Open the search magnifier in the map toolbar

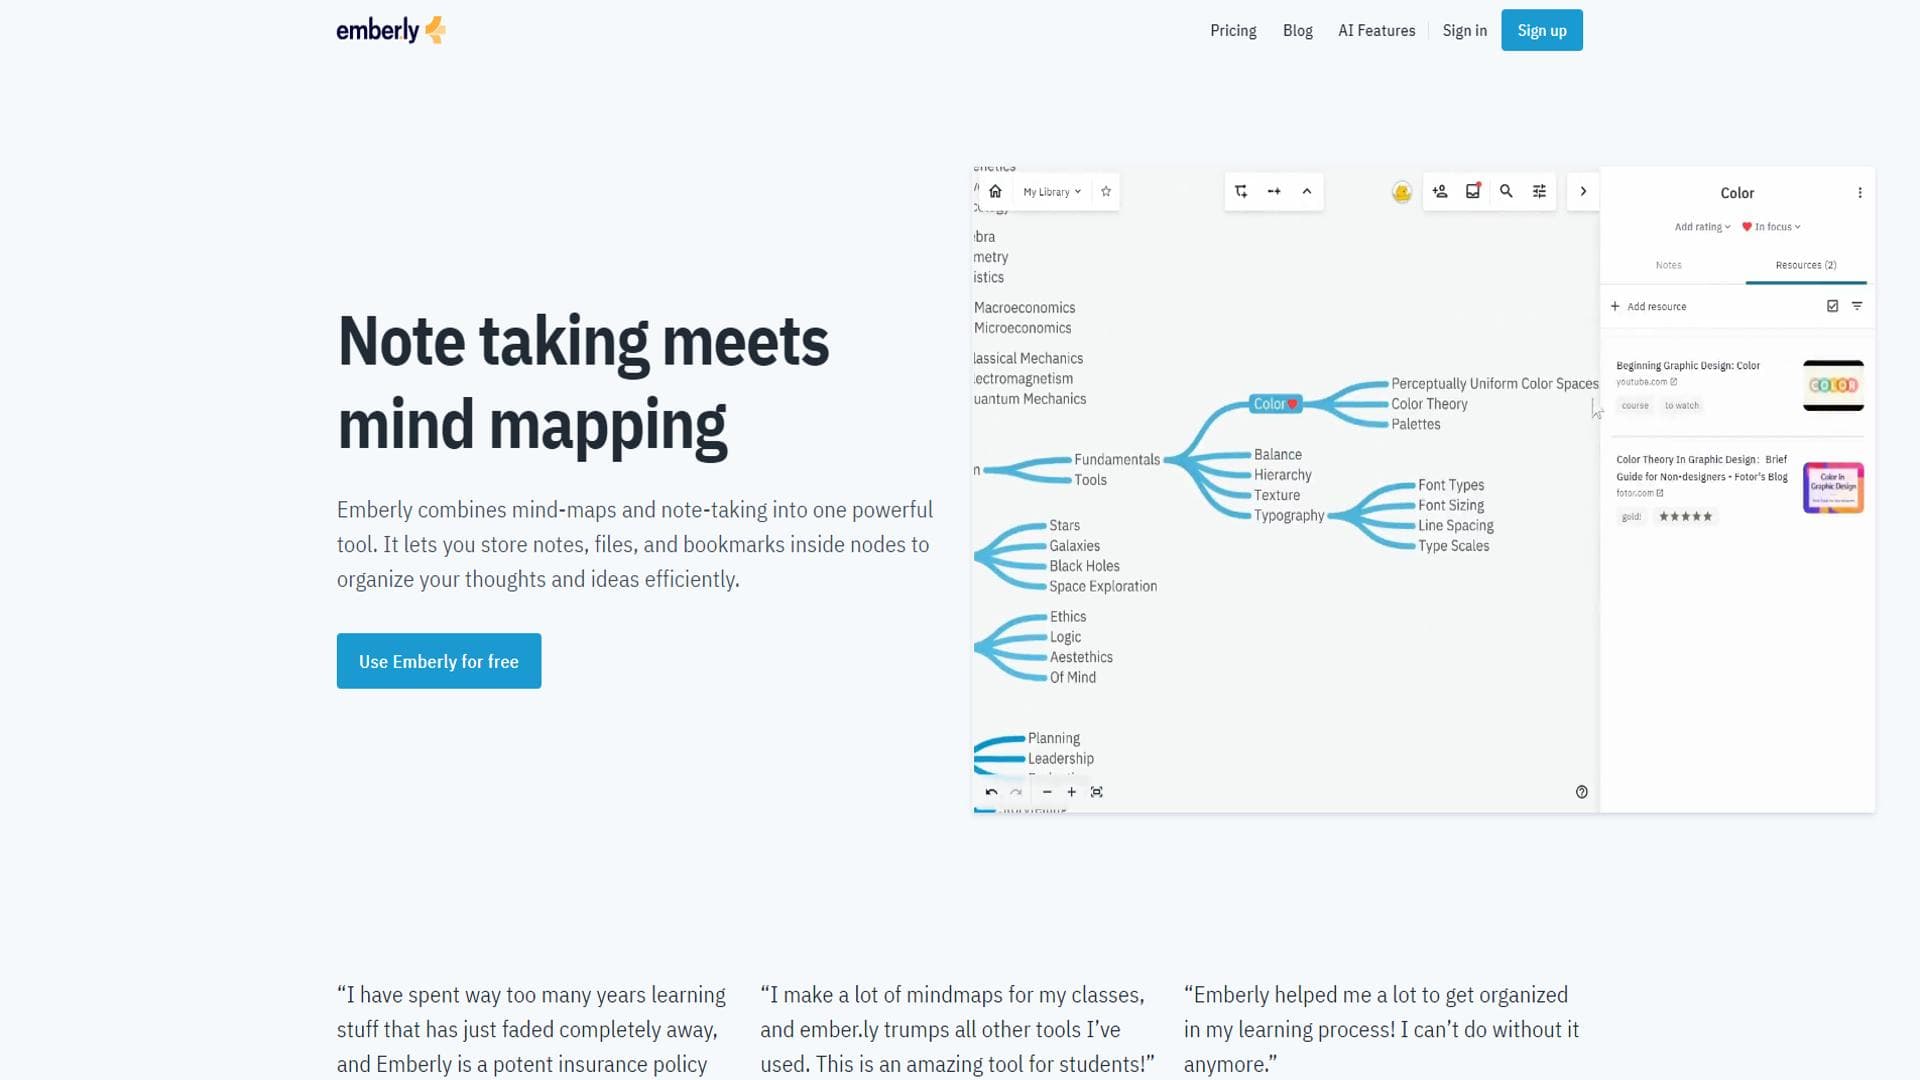point(1506,191)
